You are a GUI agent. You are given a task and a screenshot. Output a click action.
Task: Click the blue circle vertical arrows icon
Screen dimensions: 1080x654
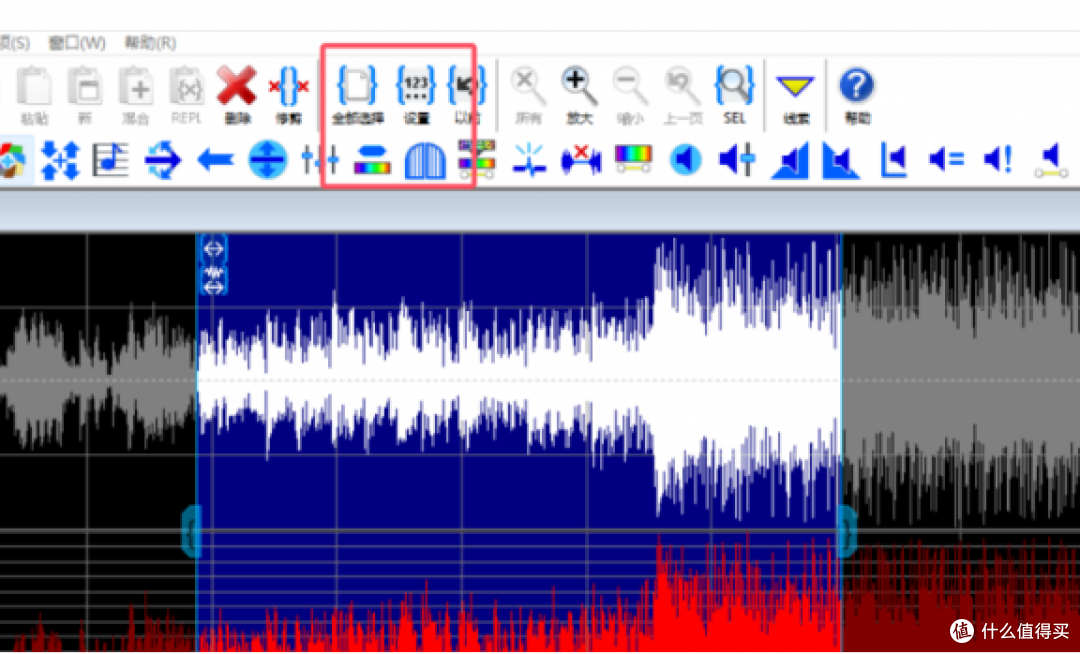268,160
